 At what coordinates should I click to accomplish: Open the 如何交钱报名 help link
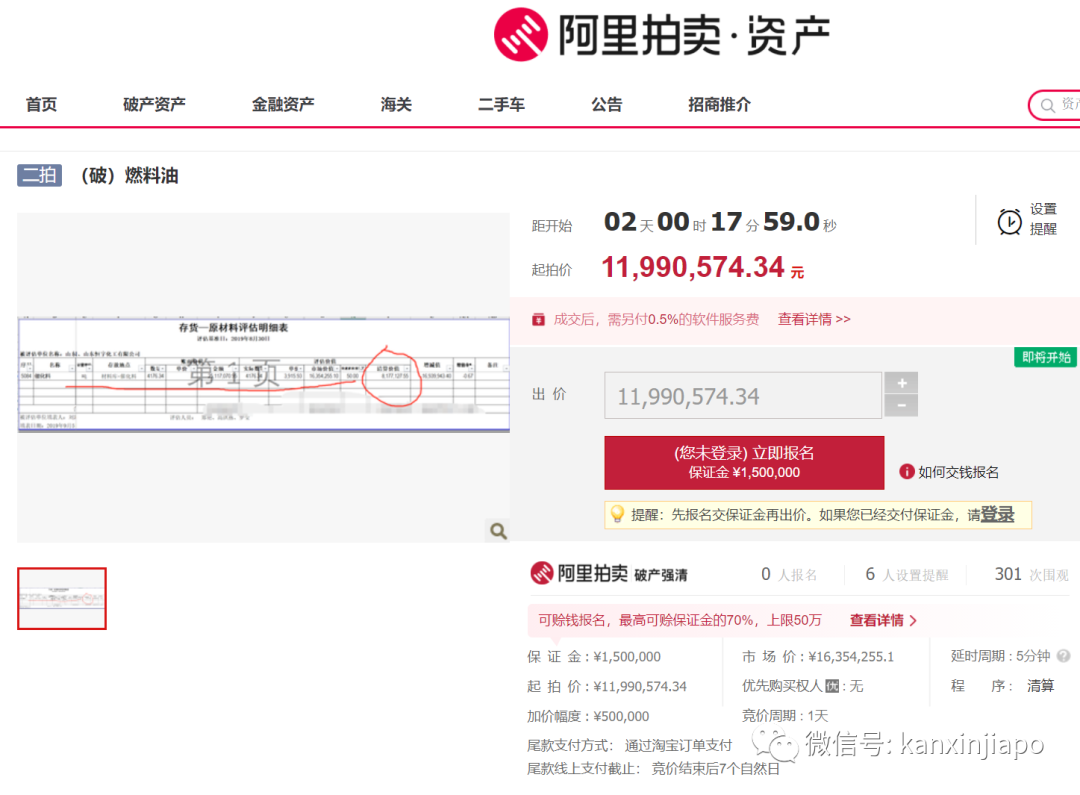(958, 472)
